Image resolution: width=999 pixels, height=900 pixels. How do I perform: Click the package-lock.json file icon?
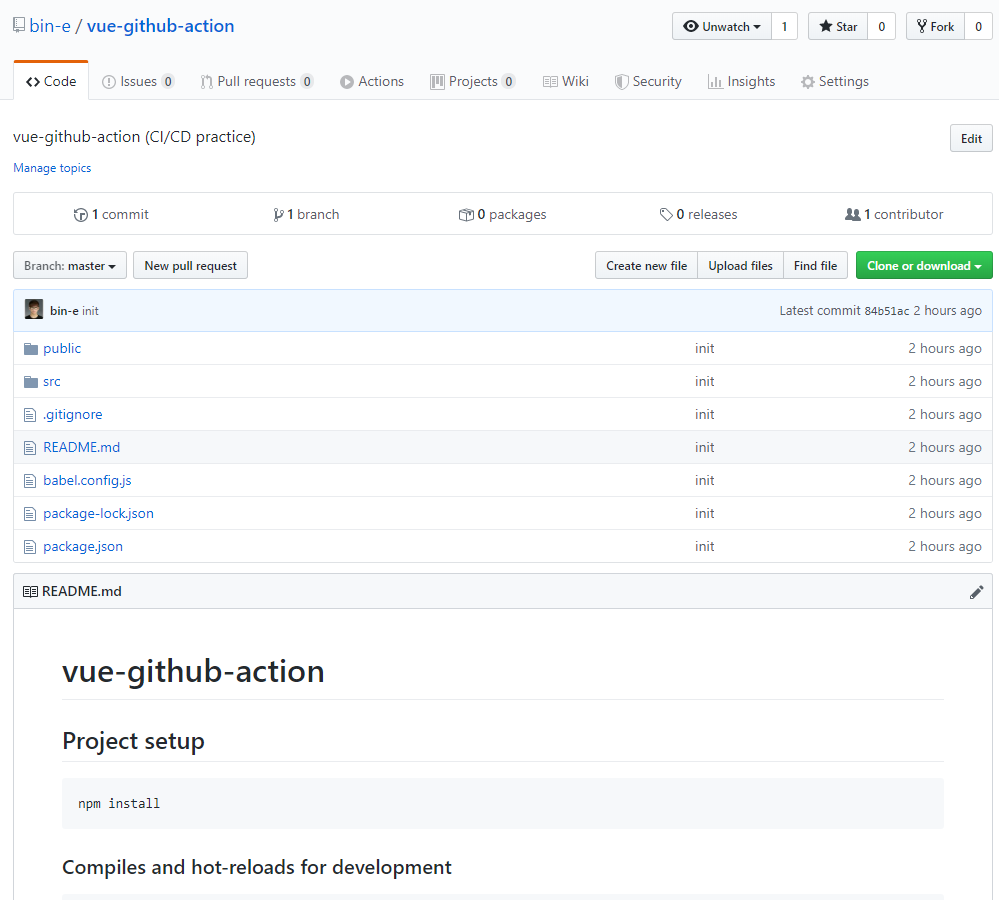pyautogui.click(x=30, y=513)
